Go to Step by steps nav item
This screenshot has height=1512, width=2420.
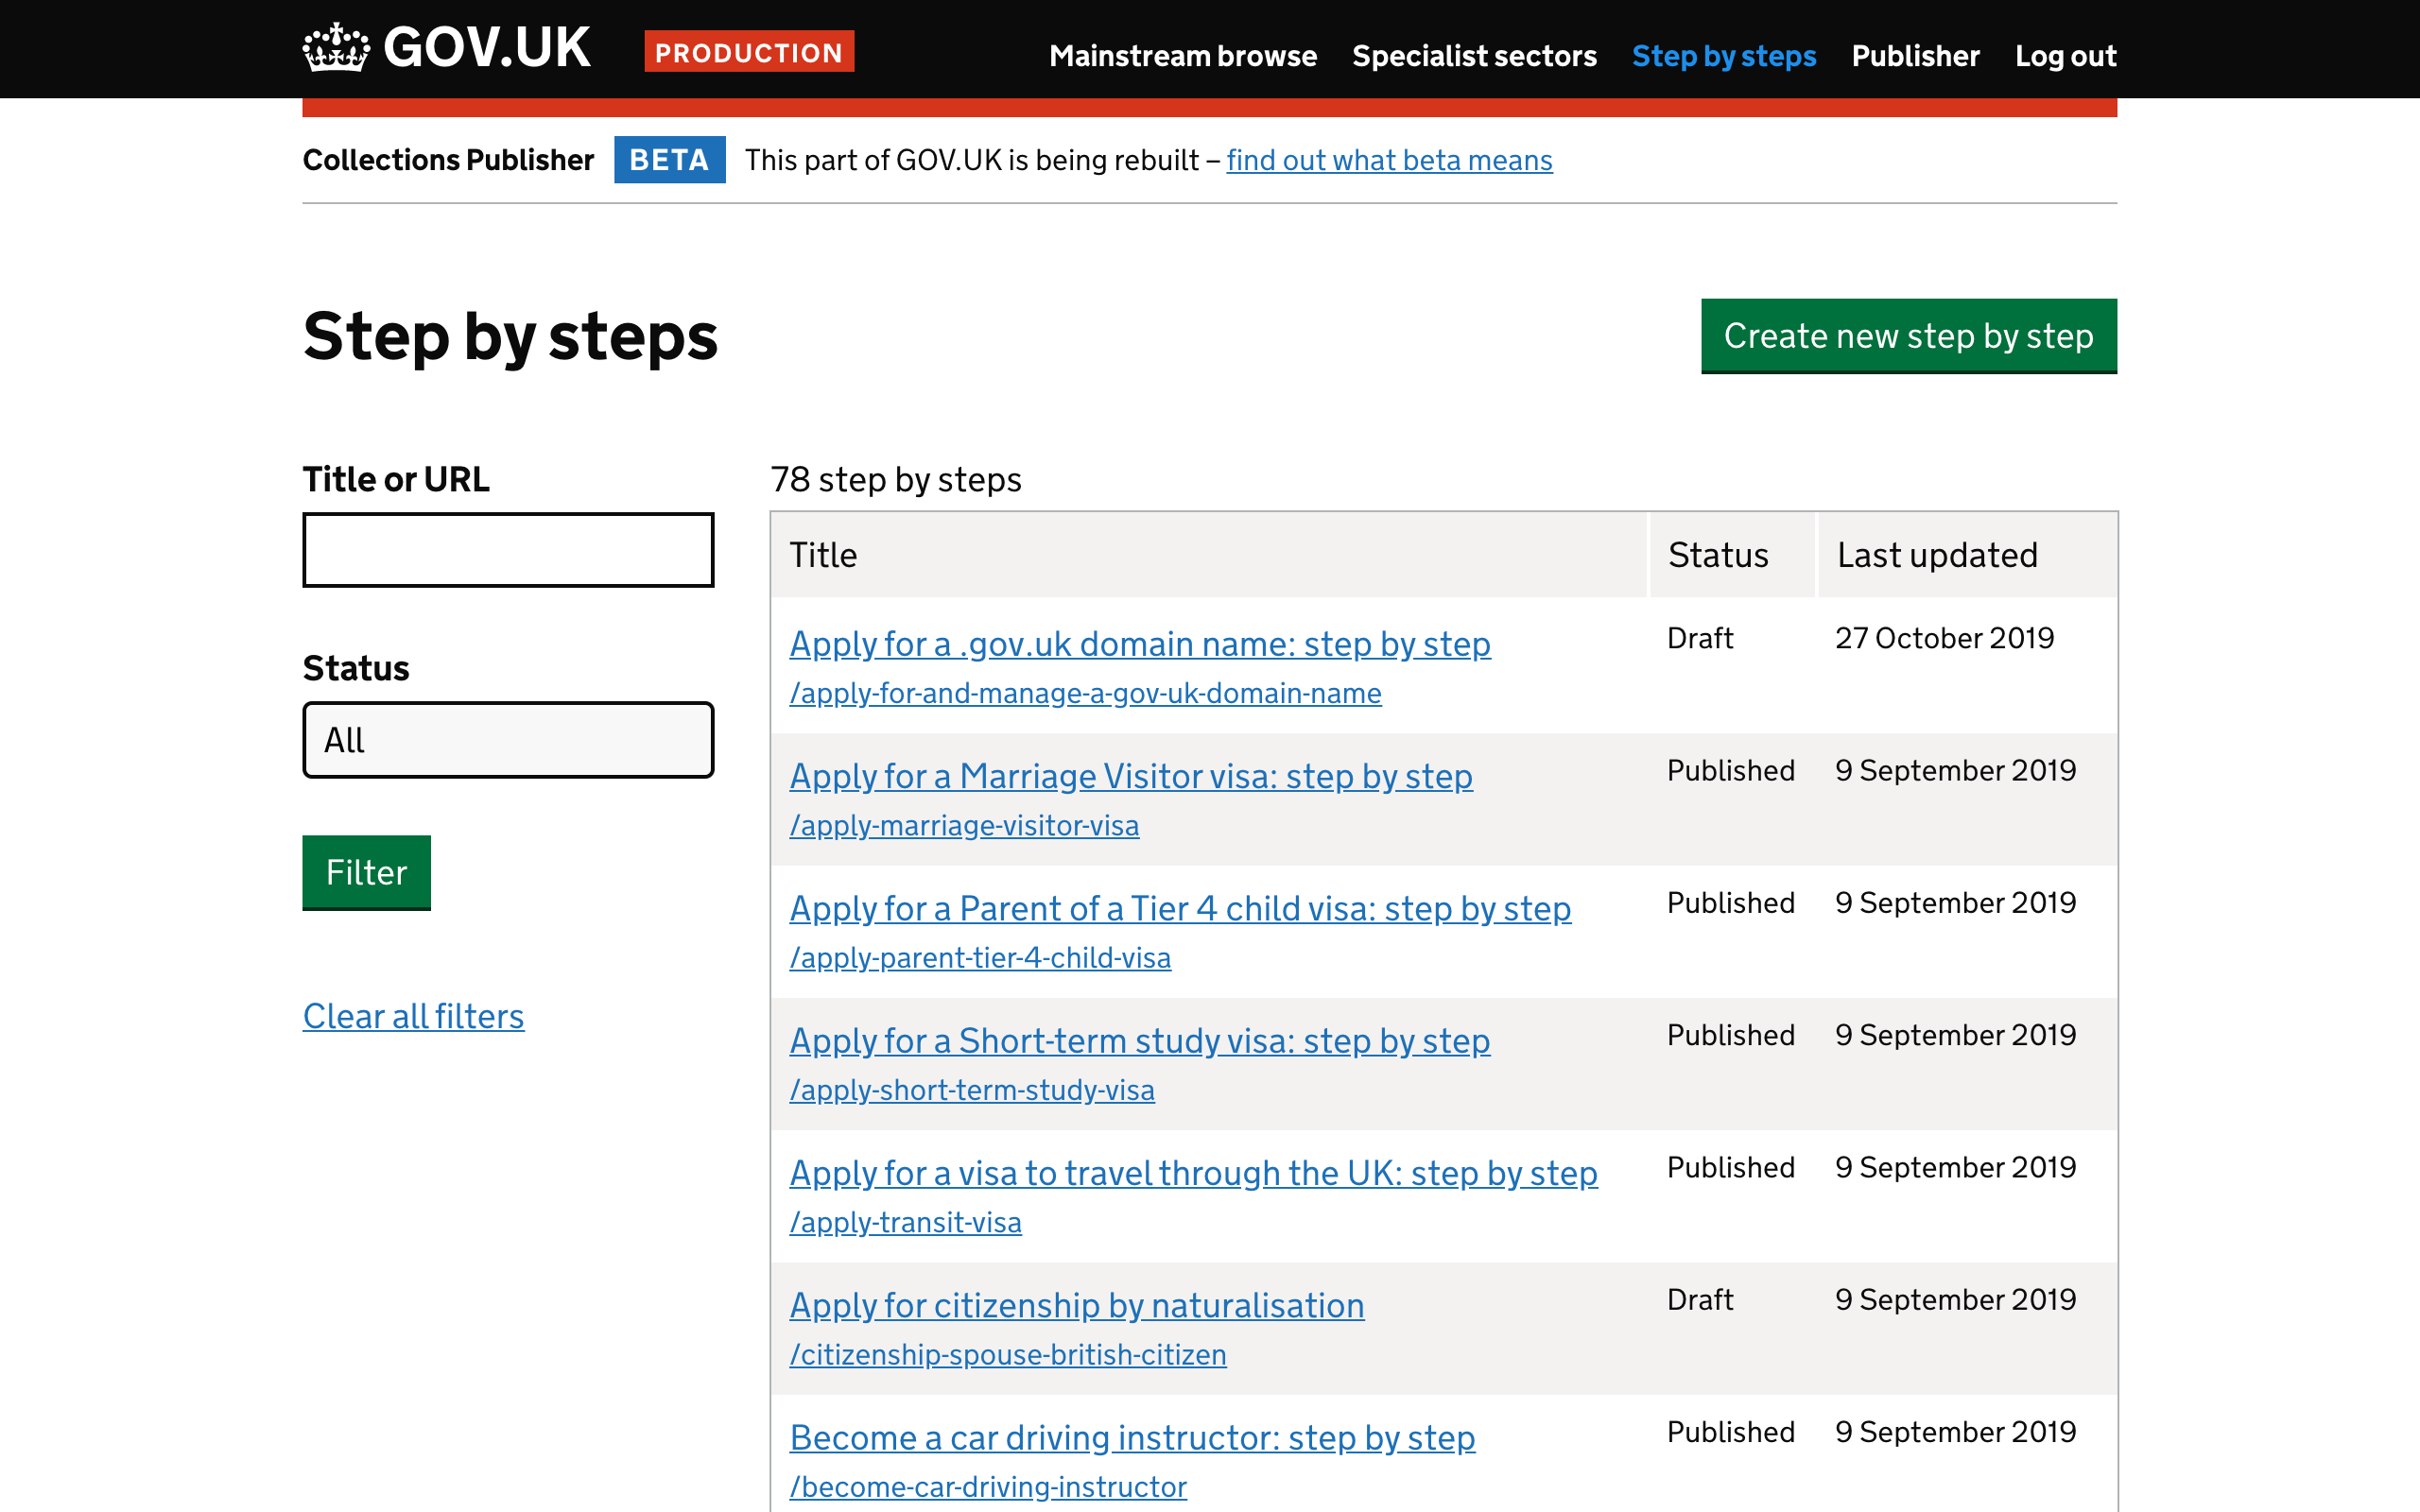[1724, 56]
